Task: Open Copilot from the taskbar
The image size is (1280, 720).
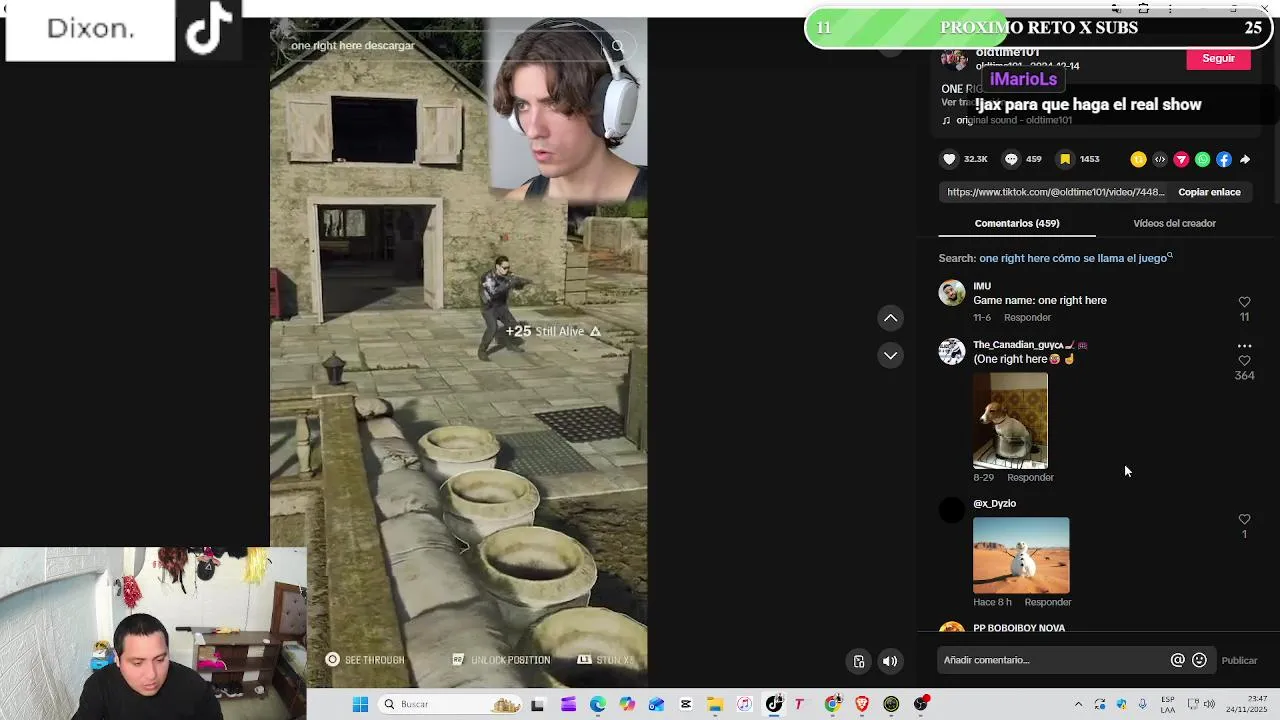Action: coord(627,704)
